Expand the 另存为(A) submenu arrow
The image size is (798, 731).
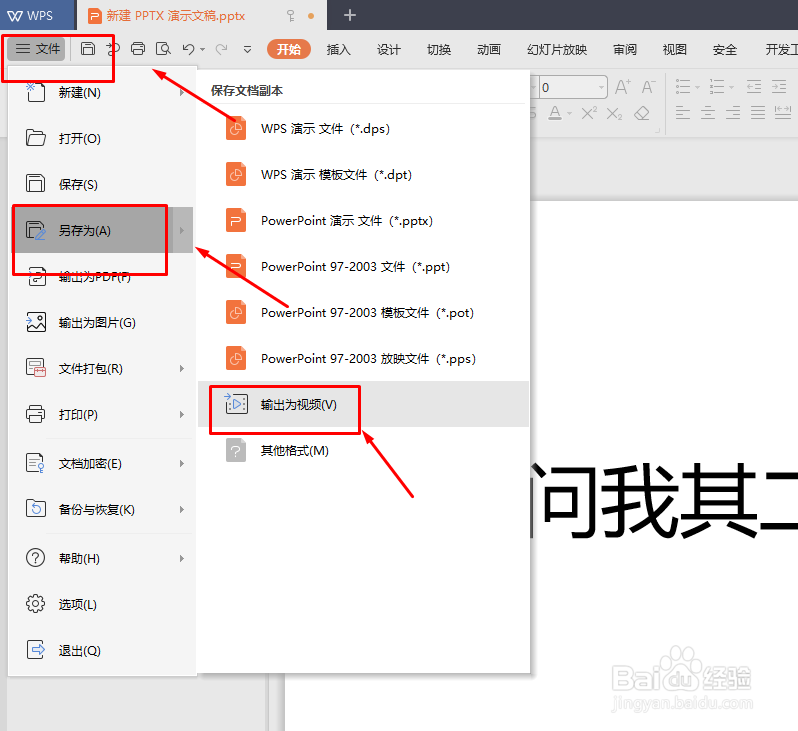point(182,230)
